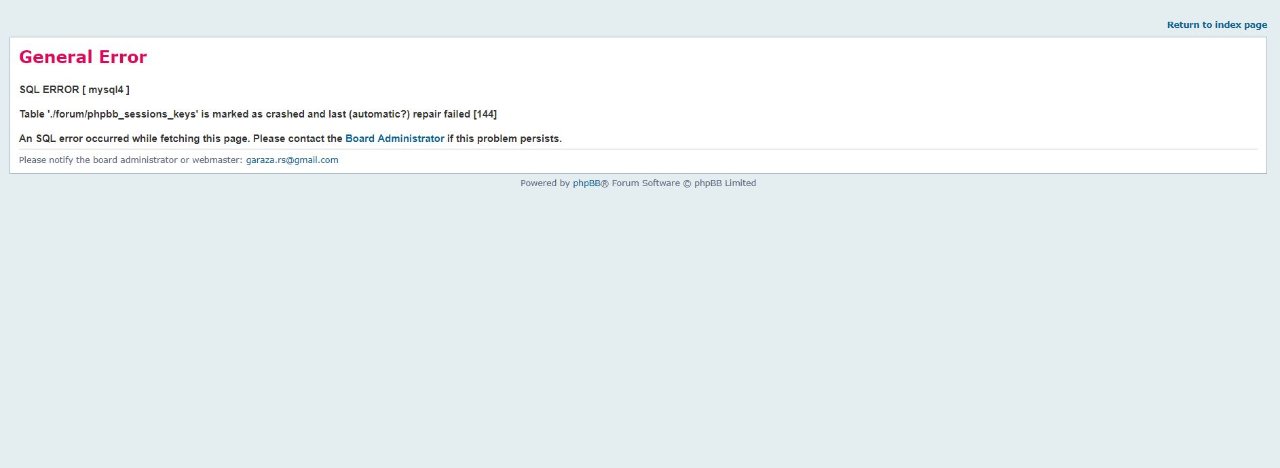Click the SQL ERROR label text
Image resolution: width=1280 pixels, height=468 pixels.
pos(49,90)
